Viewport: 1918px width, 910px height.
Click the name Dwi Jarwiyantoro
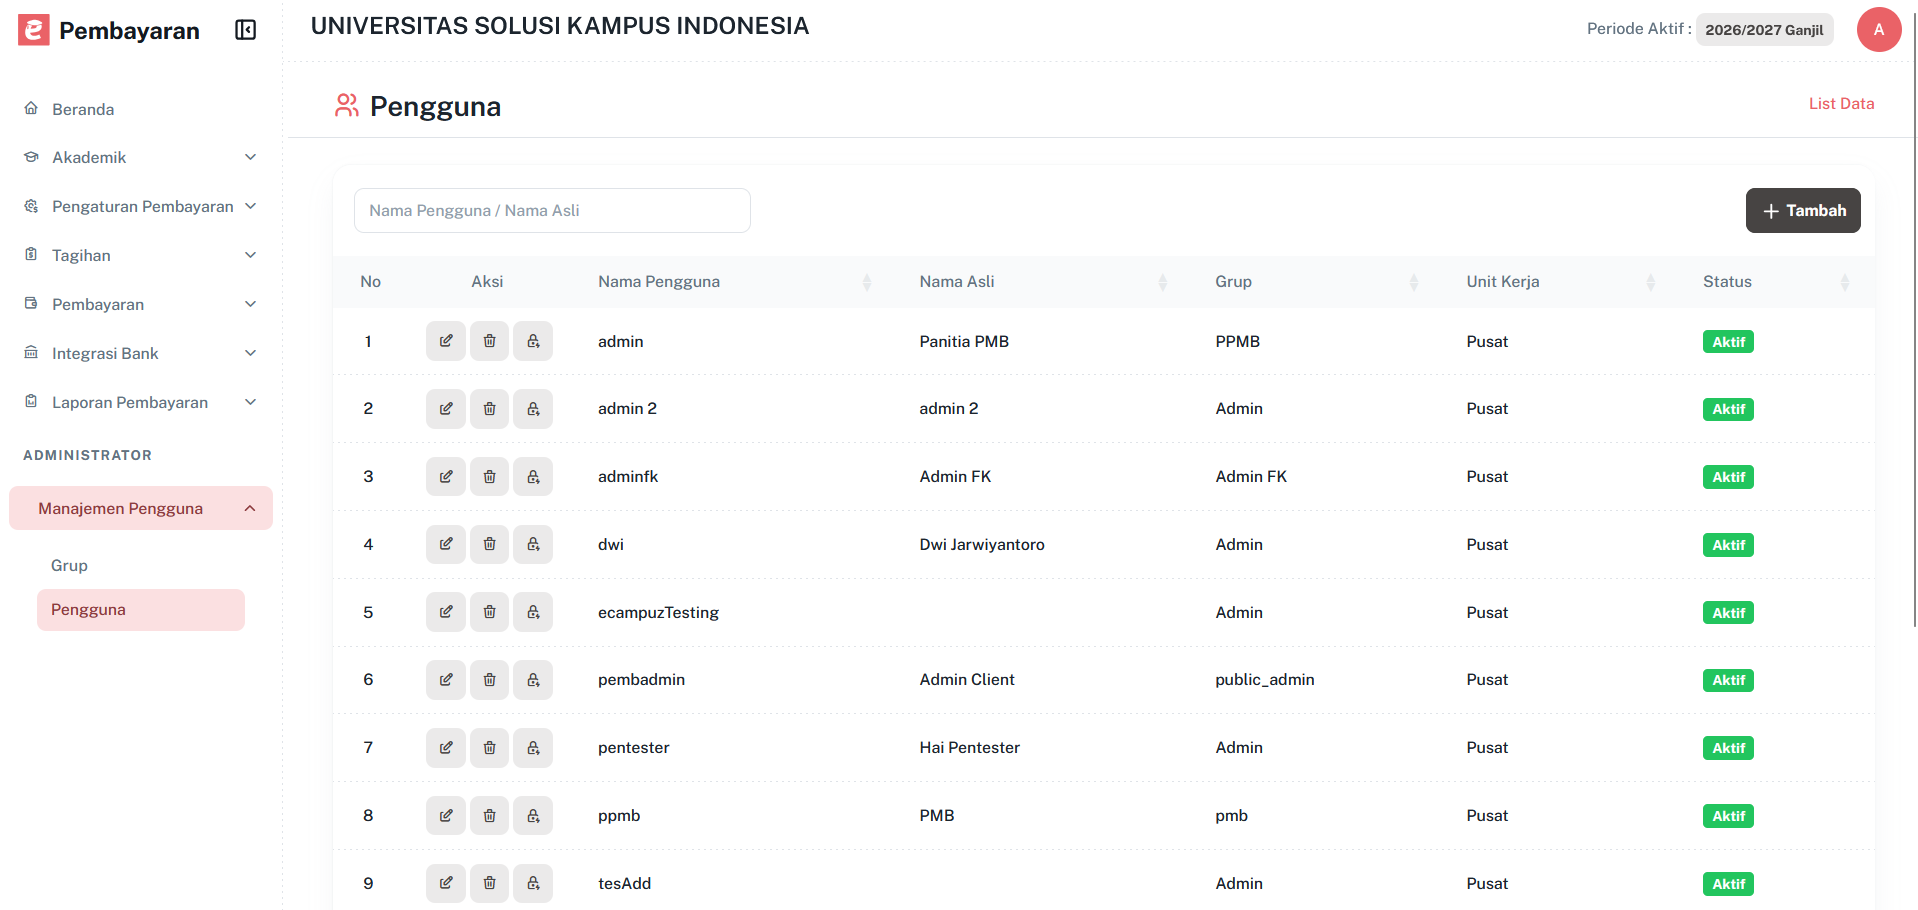[x=982, y=544]
